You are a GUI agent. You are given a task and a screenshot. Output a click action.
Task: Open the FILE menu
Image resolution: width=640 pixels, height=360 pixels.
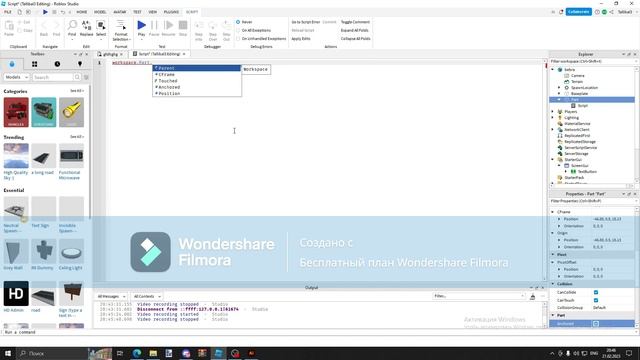click(x=8, y=12)
